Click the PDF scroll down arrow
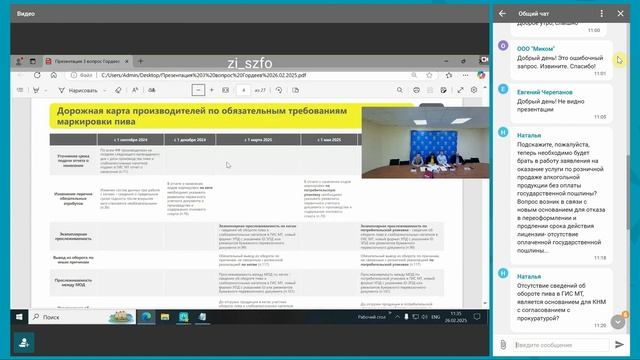 pos(485,303)
